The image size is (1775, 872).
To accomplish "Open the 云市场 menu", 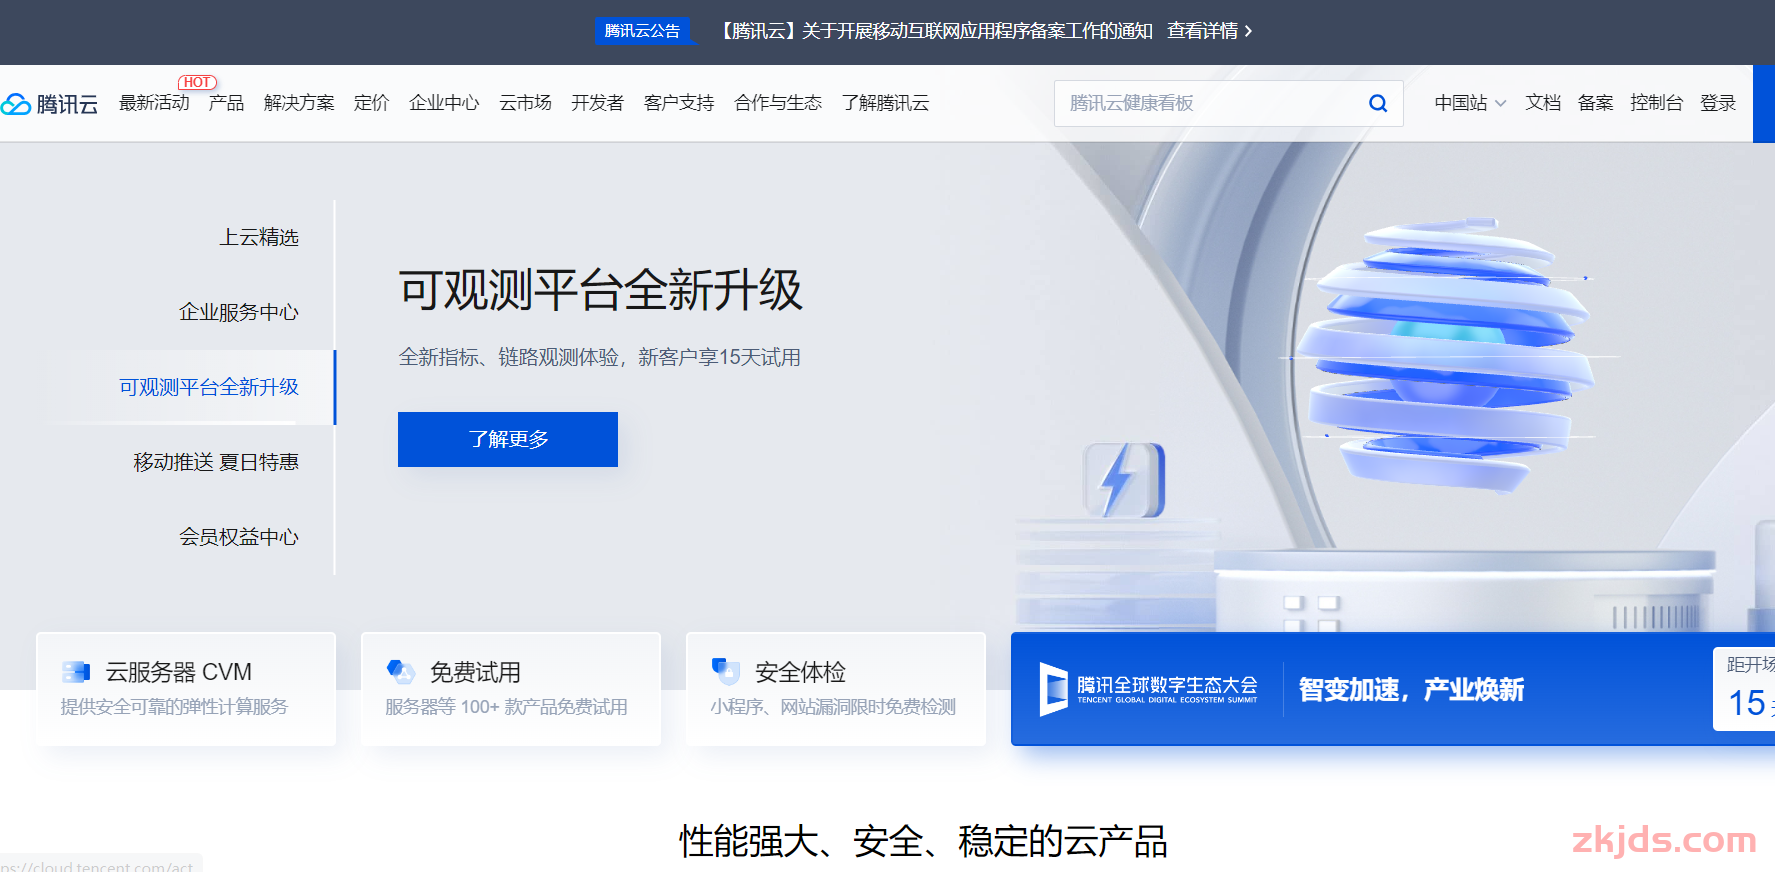I will tap(525, 103).
